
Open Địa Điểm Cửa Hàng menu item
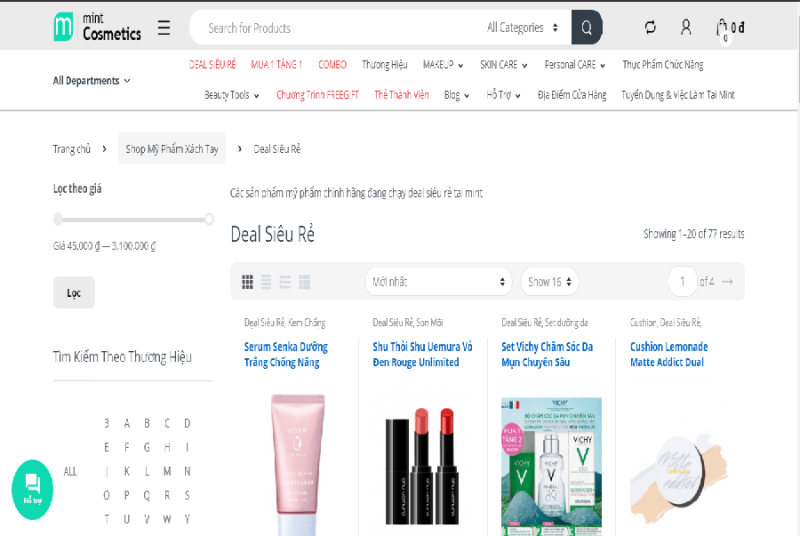coord(572,95)
